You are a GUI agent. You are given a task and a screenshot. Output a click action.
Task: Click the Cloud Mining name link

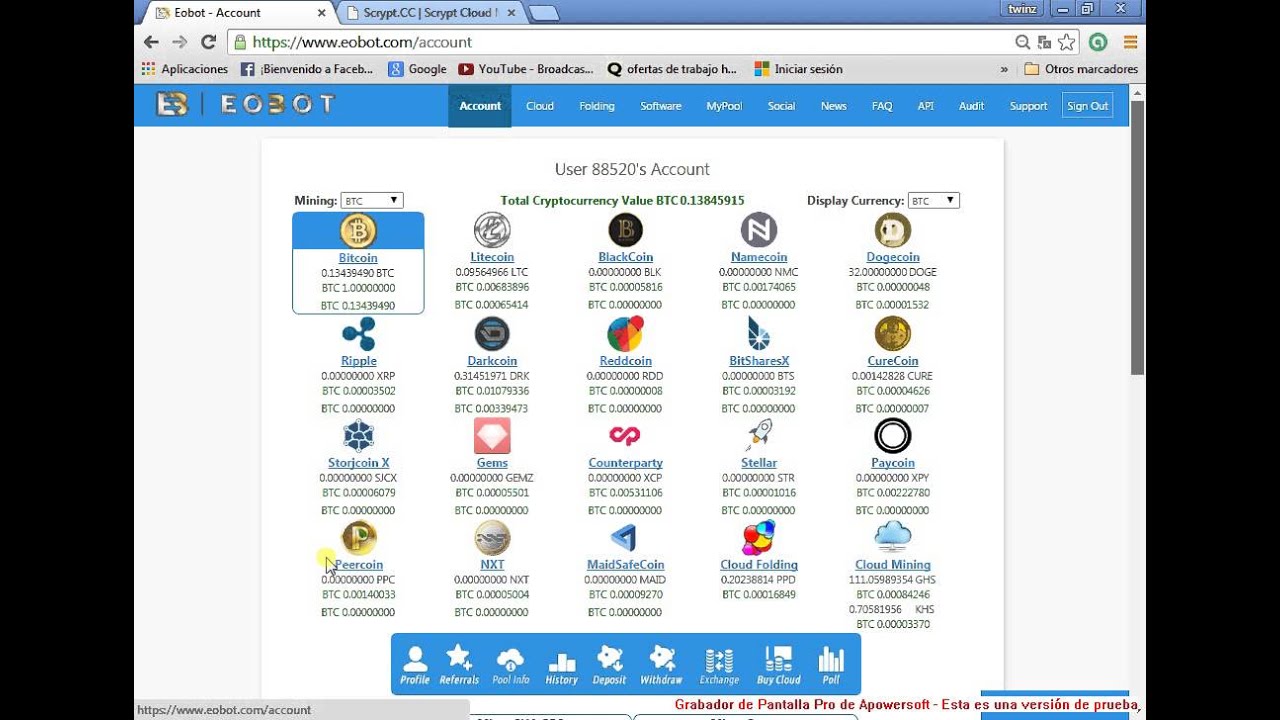click(893, 565)
